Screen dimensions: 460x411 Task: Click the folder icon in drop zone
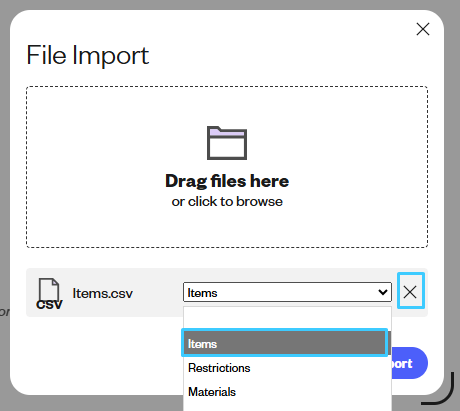click(x=227, y=143)
